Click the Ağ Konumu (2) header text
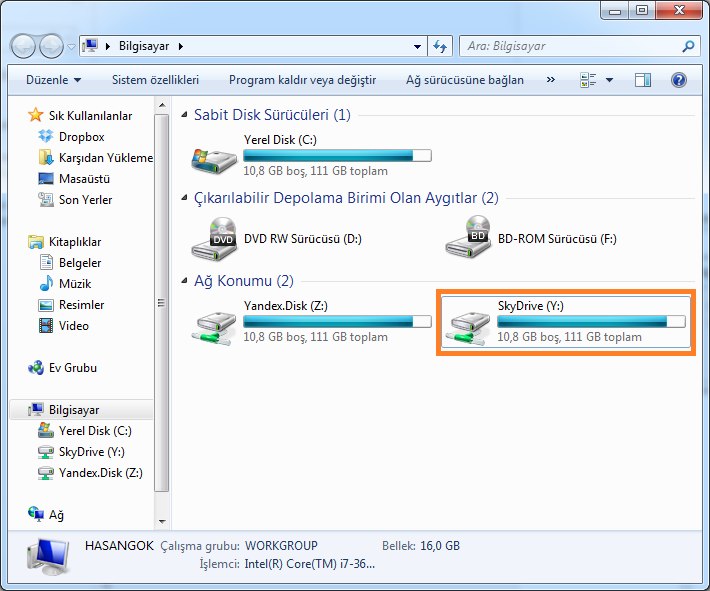 pos(244,281)
